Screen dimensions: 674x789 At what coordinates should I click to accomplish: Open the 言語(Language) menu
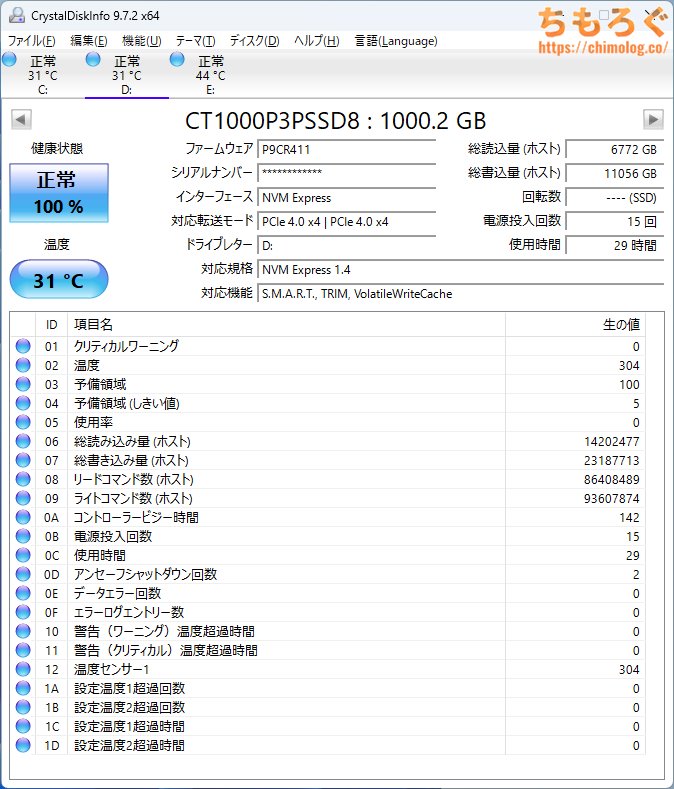396,41
